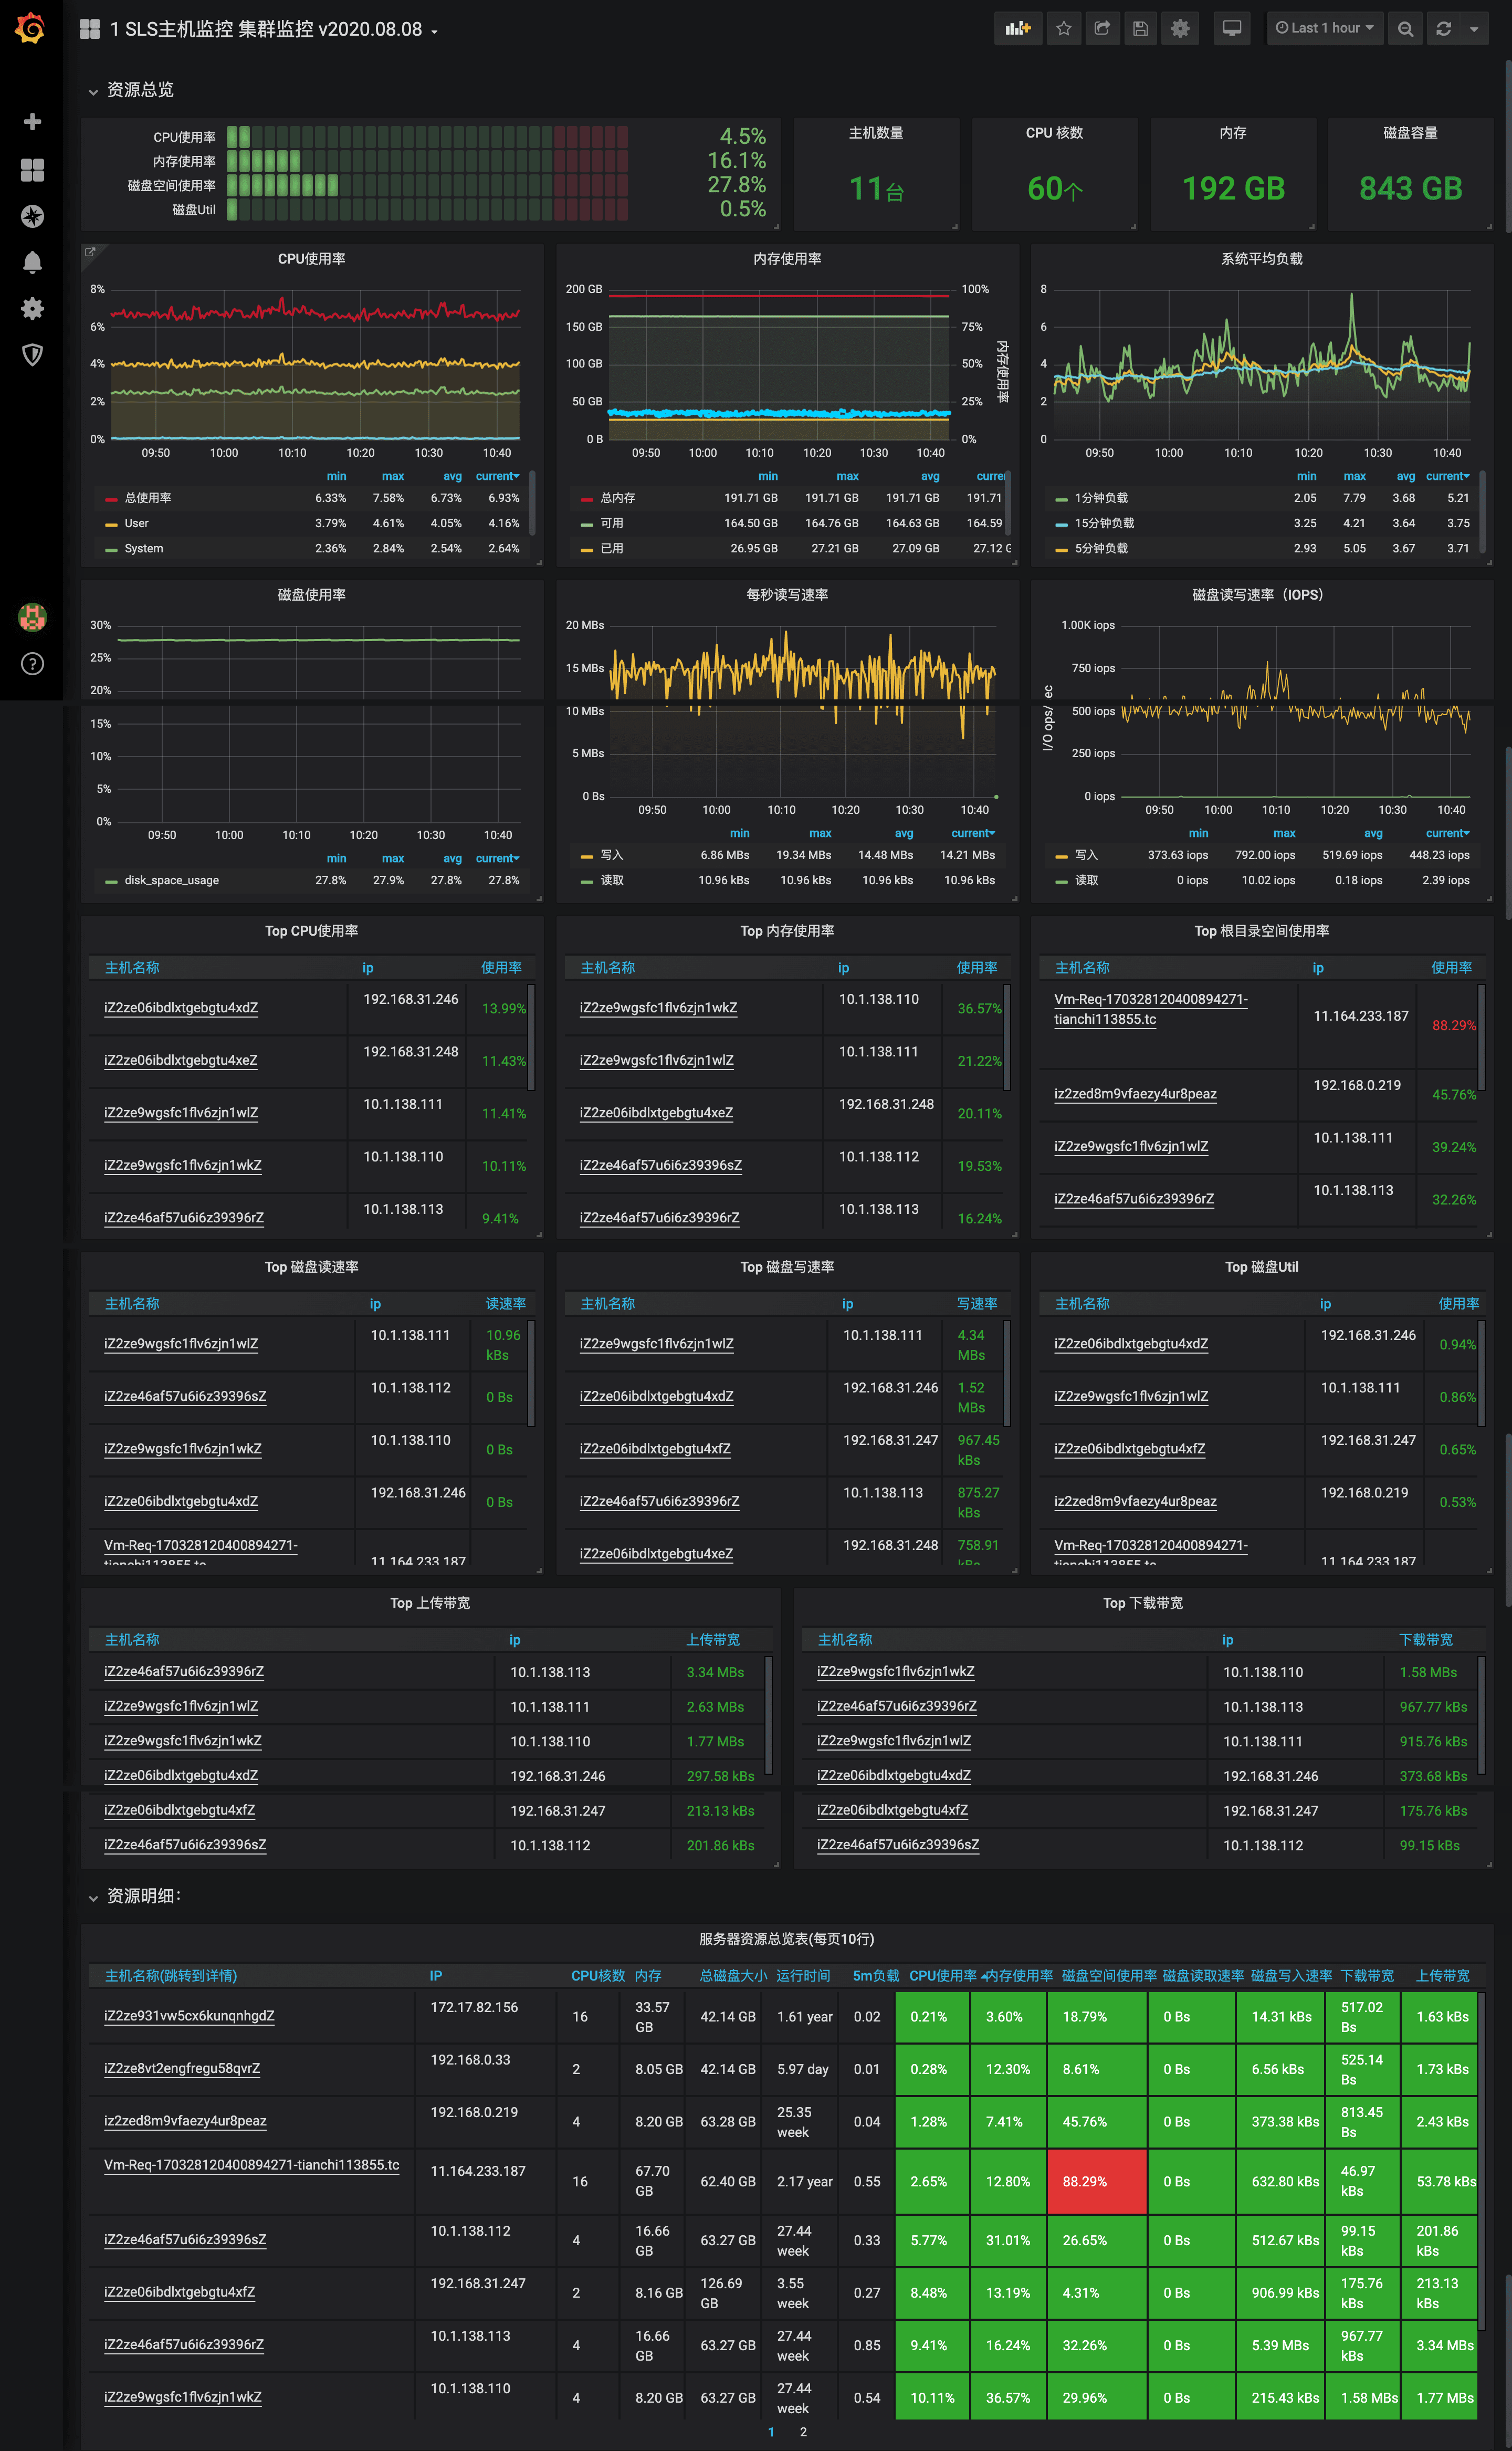Collapse the 资源总览 row
The height and width of the screenshot is (2451, 1512).
click(x=139, y=90)
